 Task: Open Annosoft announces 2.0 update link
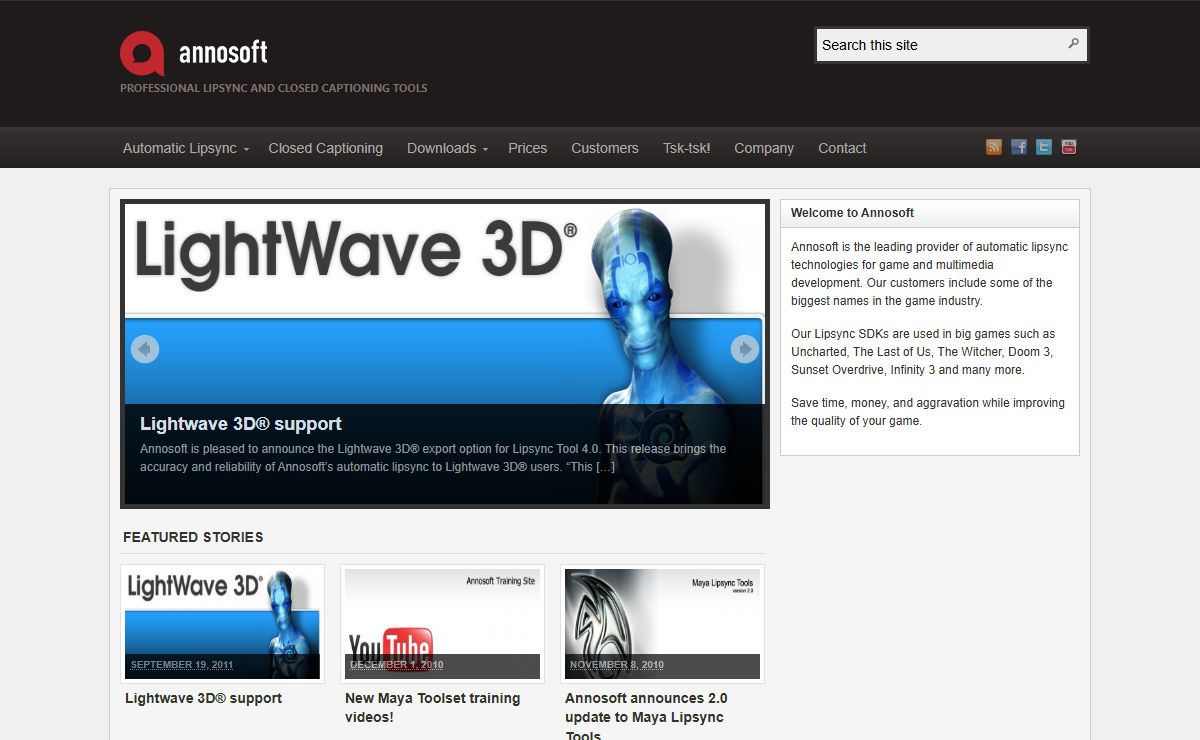[x=646, y=717]
